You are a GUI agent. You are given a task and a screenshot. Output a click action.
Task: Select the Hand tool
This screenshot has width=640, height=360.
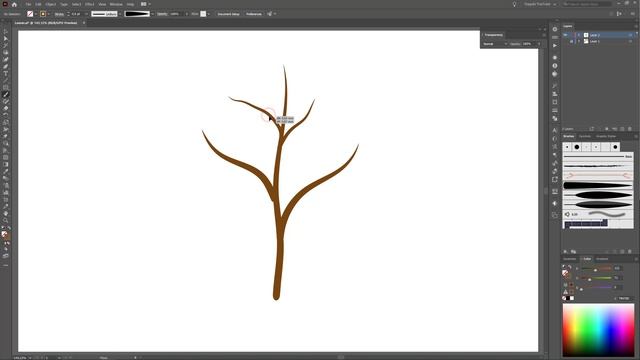point(5,213)
